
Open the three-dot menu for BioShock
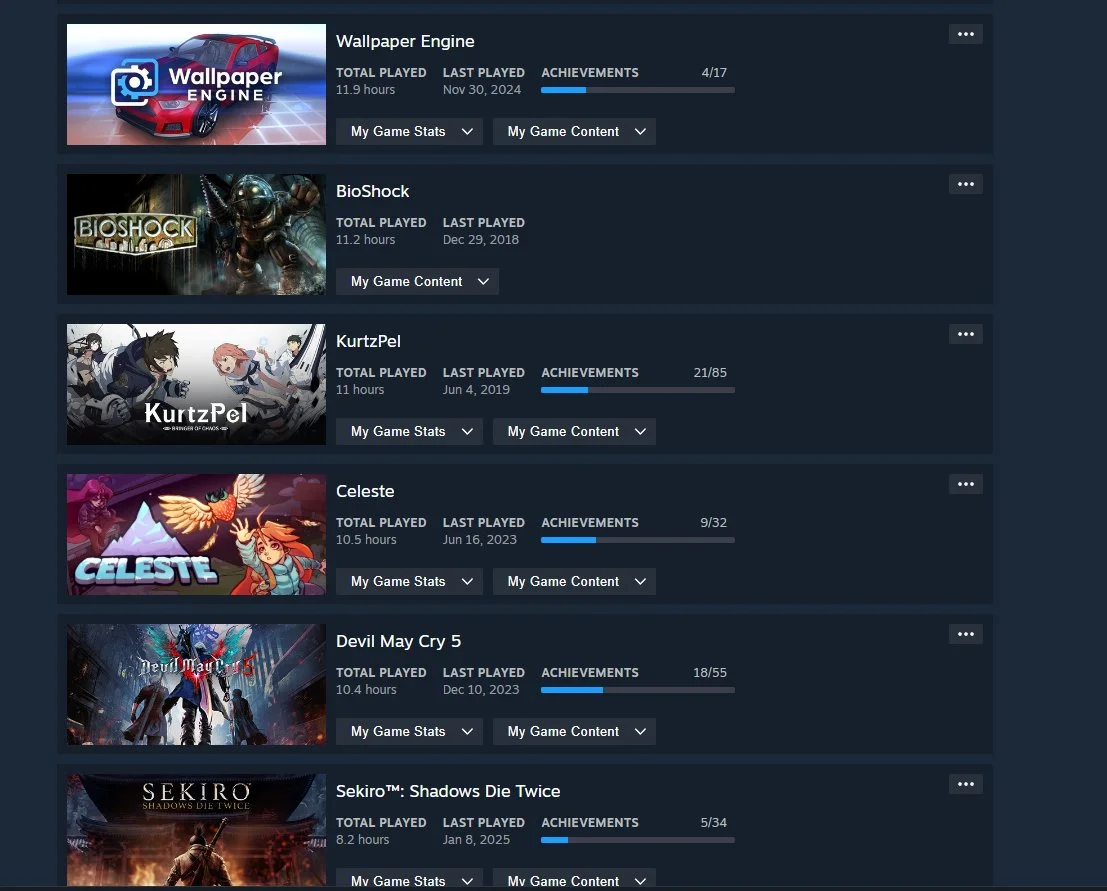965,184
